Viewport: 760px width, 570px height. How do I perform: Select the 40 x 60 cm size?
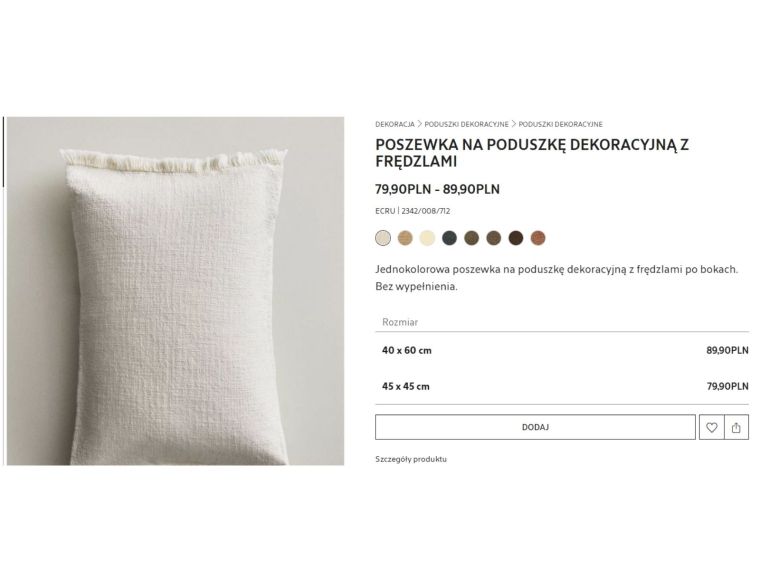pos(562,350)
